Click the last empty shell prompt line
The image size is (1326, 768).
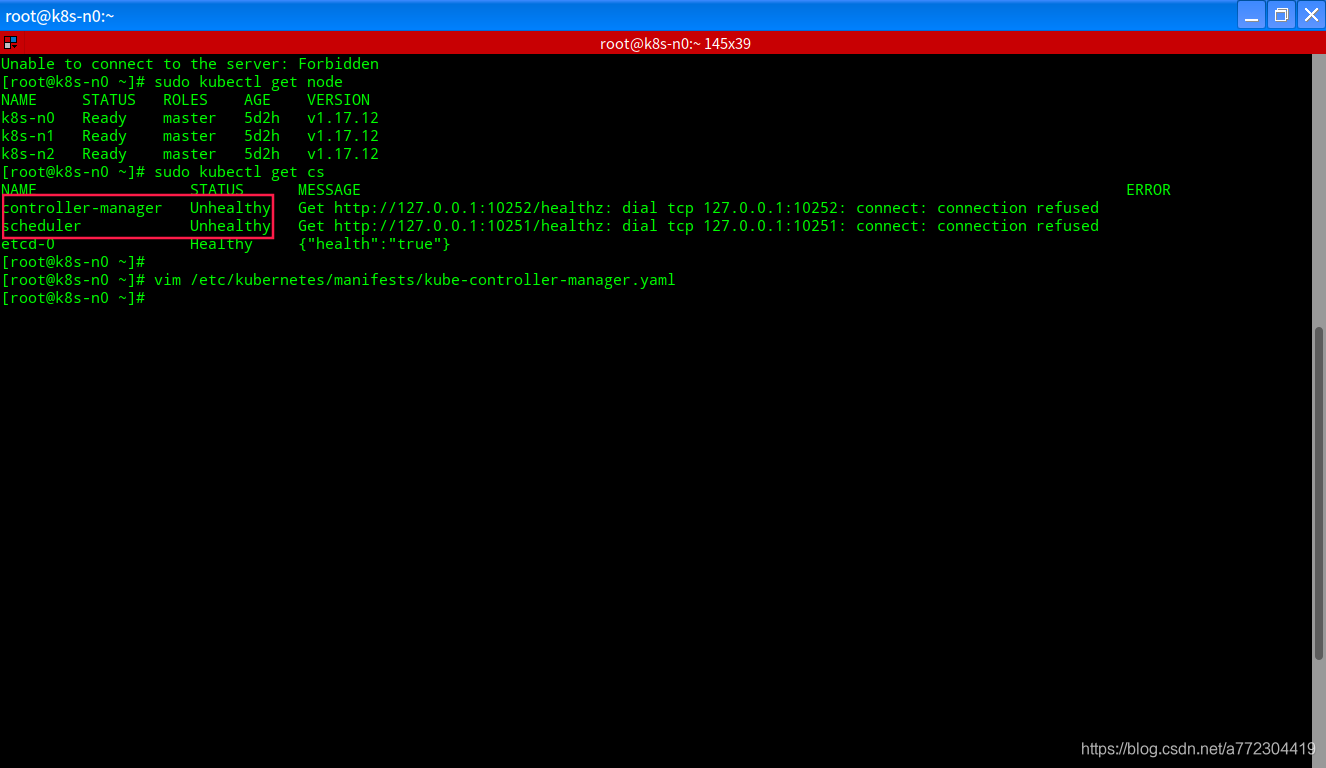pos(73,298)
